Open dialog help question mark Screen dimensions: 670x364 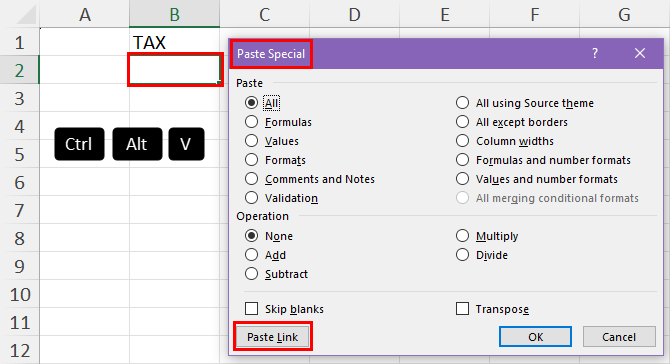[595, 53]
